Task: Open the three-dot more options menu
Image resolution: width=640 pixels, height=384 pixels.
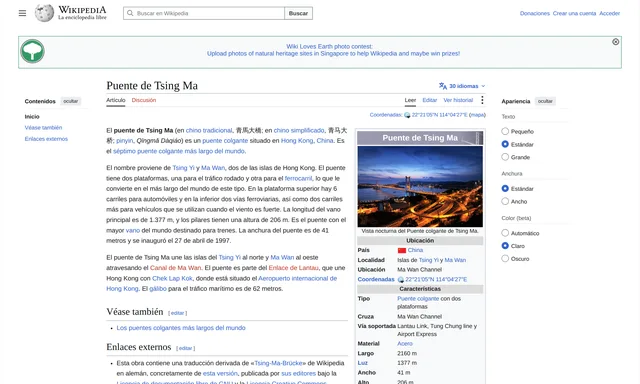Action: (482, 100)
